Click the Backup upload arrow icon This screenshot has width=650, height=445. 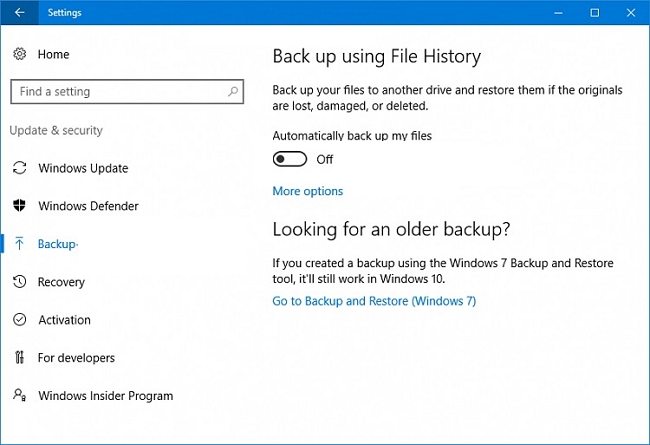tap(19, 243)
